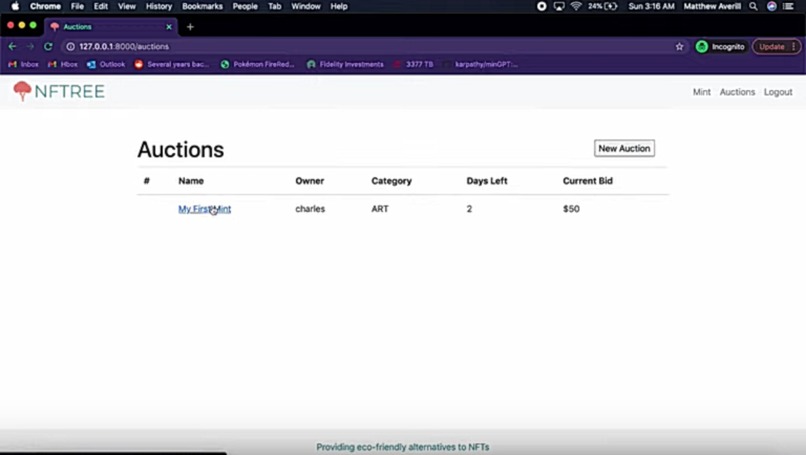Image resolution: width=806 pixels, height=455 pixels.
Task: Open the Wi-Fi status menu
Action: [576, 6]
